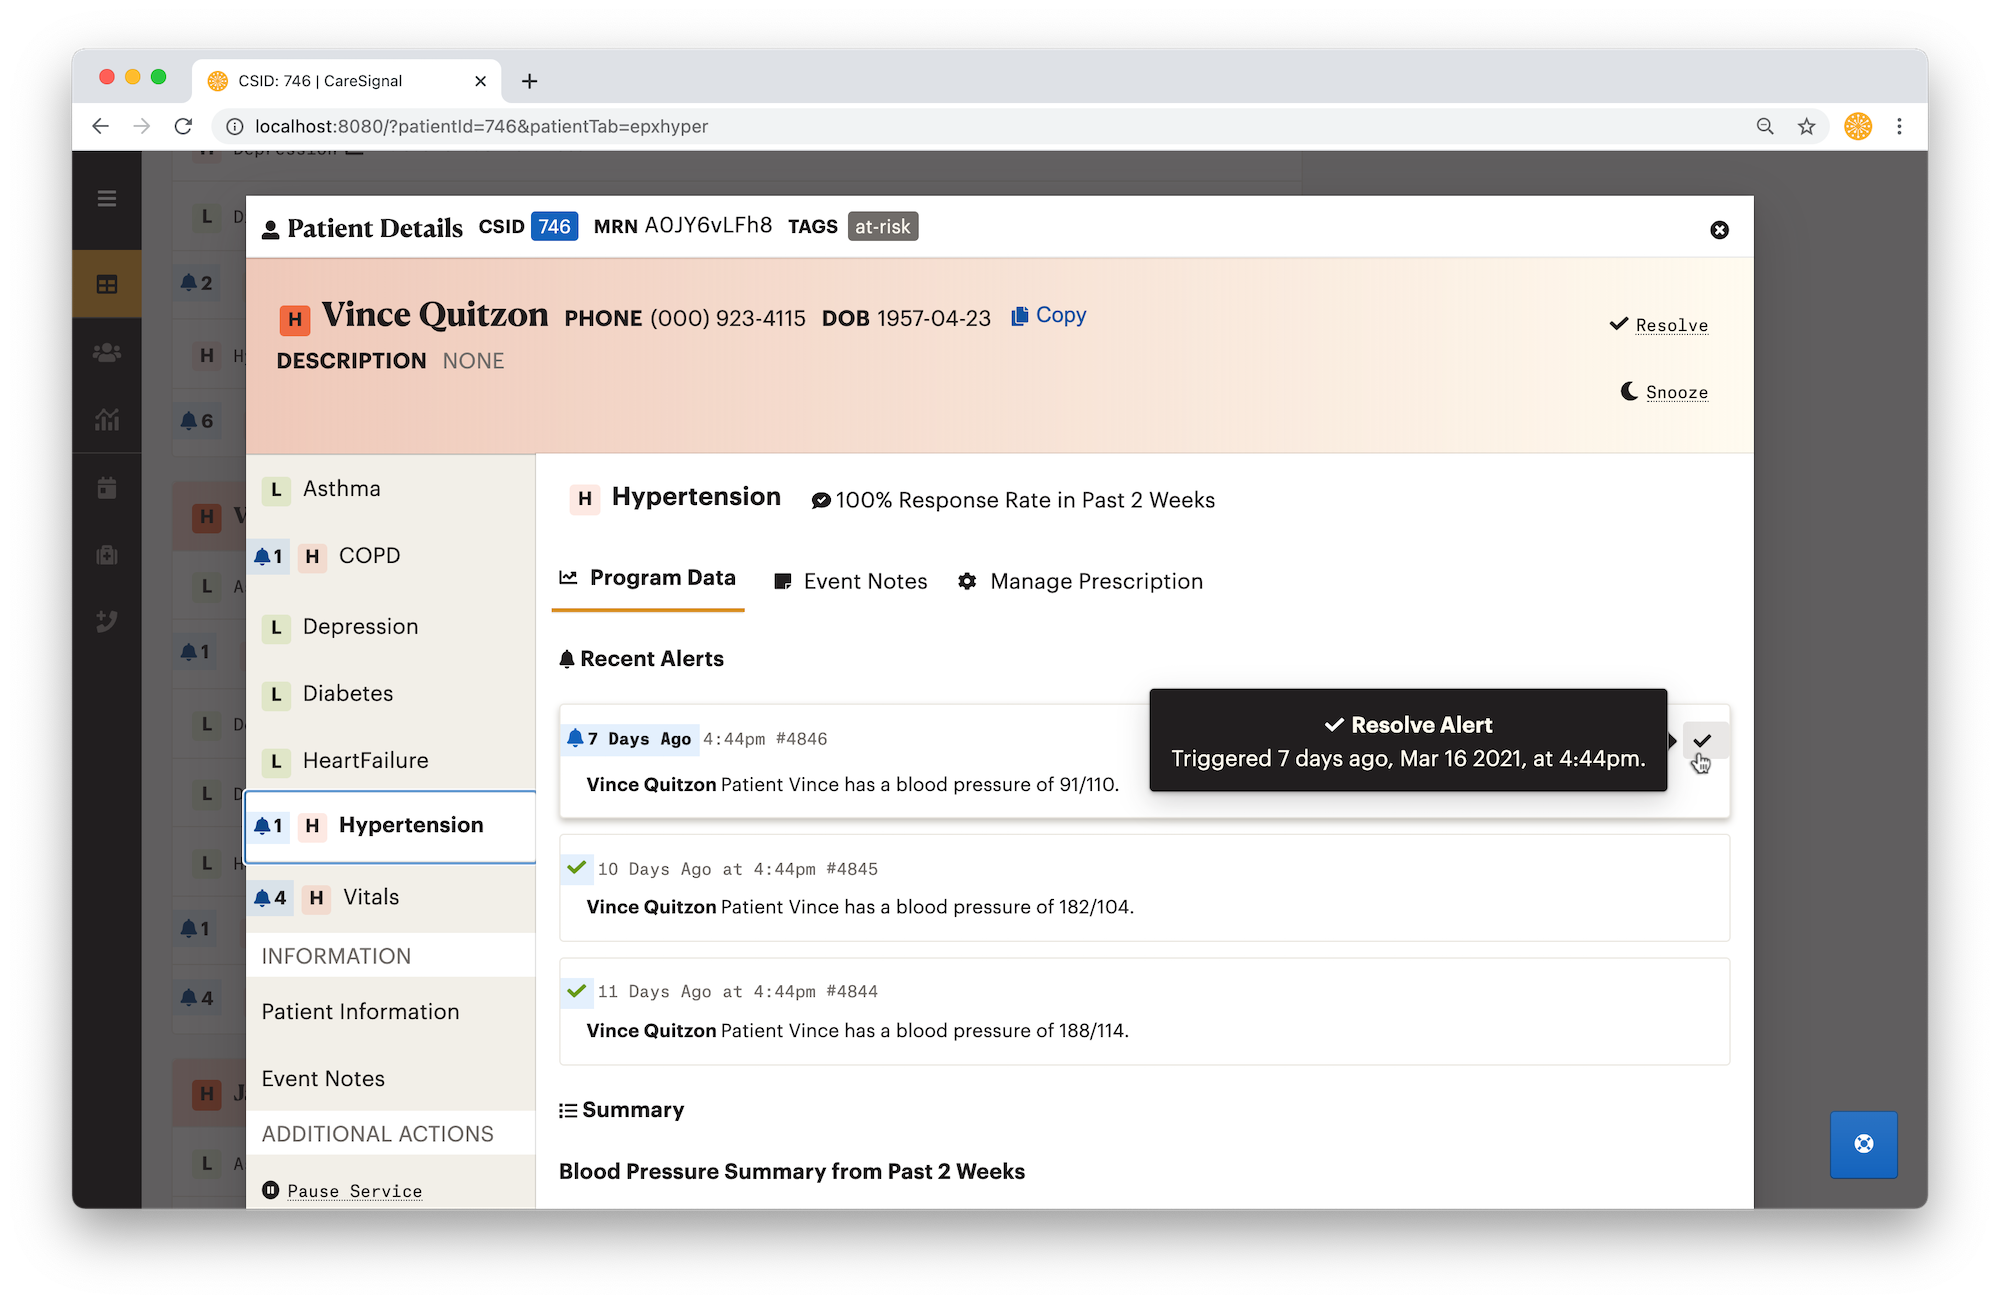The width and height of the screenshot is (2000, 1304).
Task: Click the phone number (000) 923-4115
Action: click(x=728, y=318)
